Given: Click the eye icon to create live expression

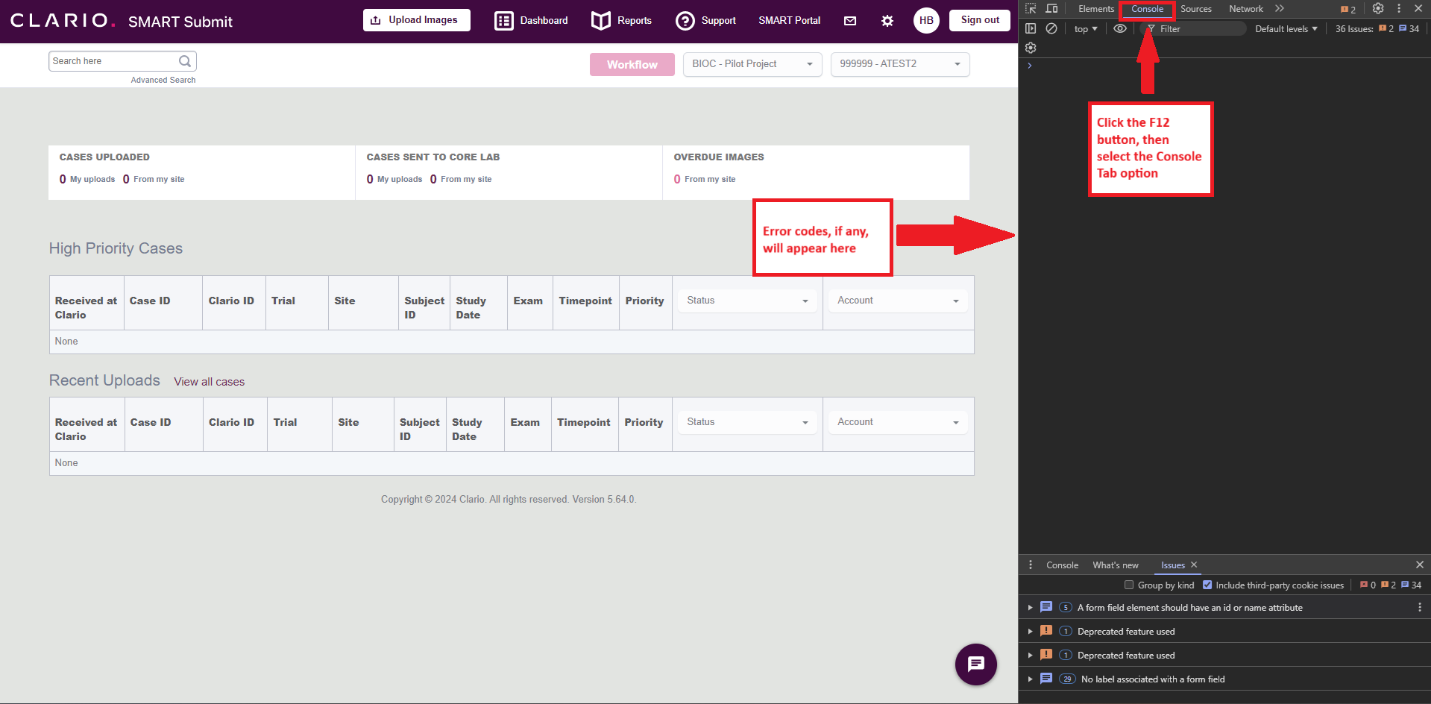Looking at the screenshot, I should coord(1120,28).
